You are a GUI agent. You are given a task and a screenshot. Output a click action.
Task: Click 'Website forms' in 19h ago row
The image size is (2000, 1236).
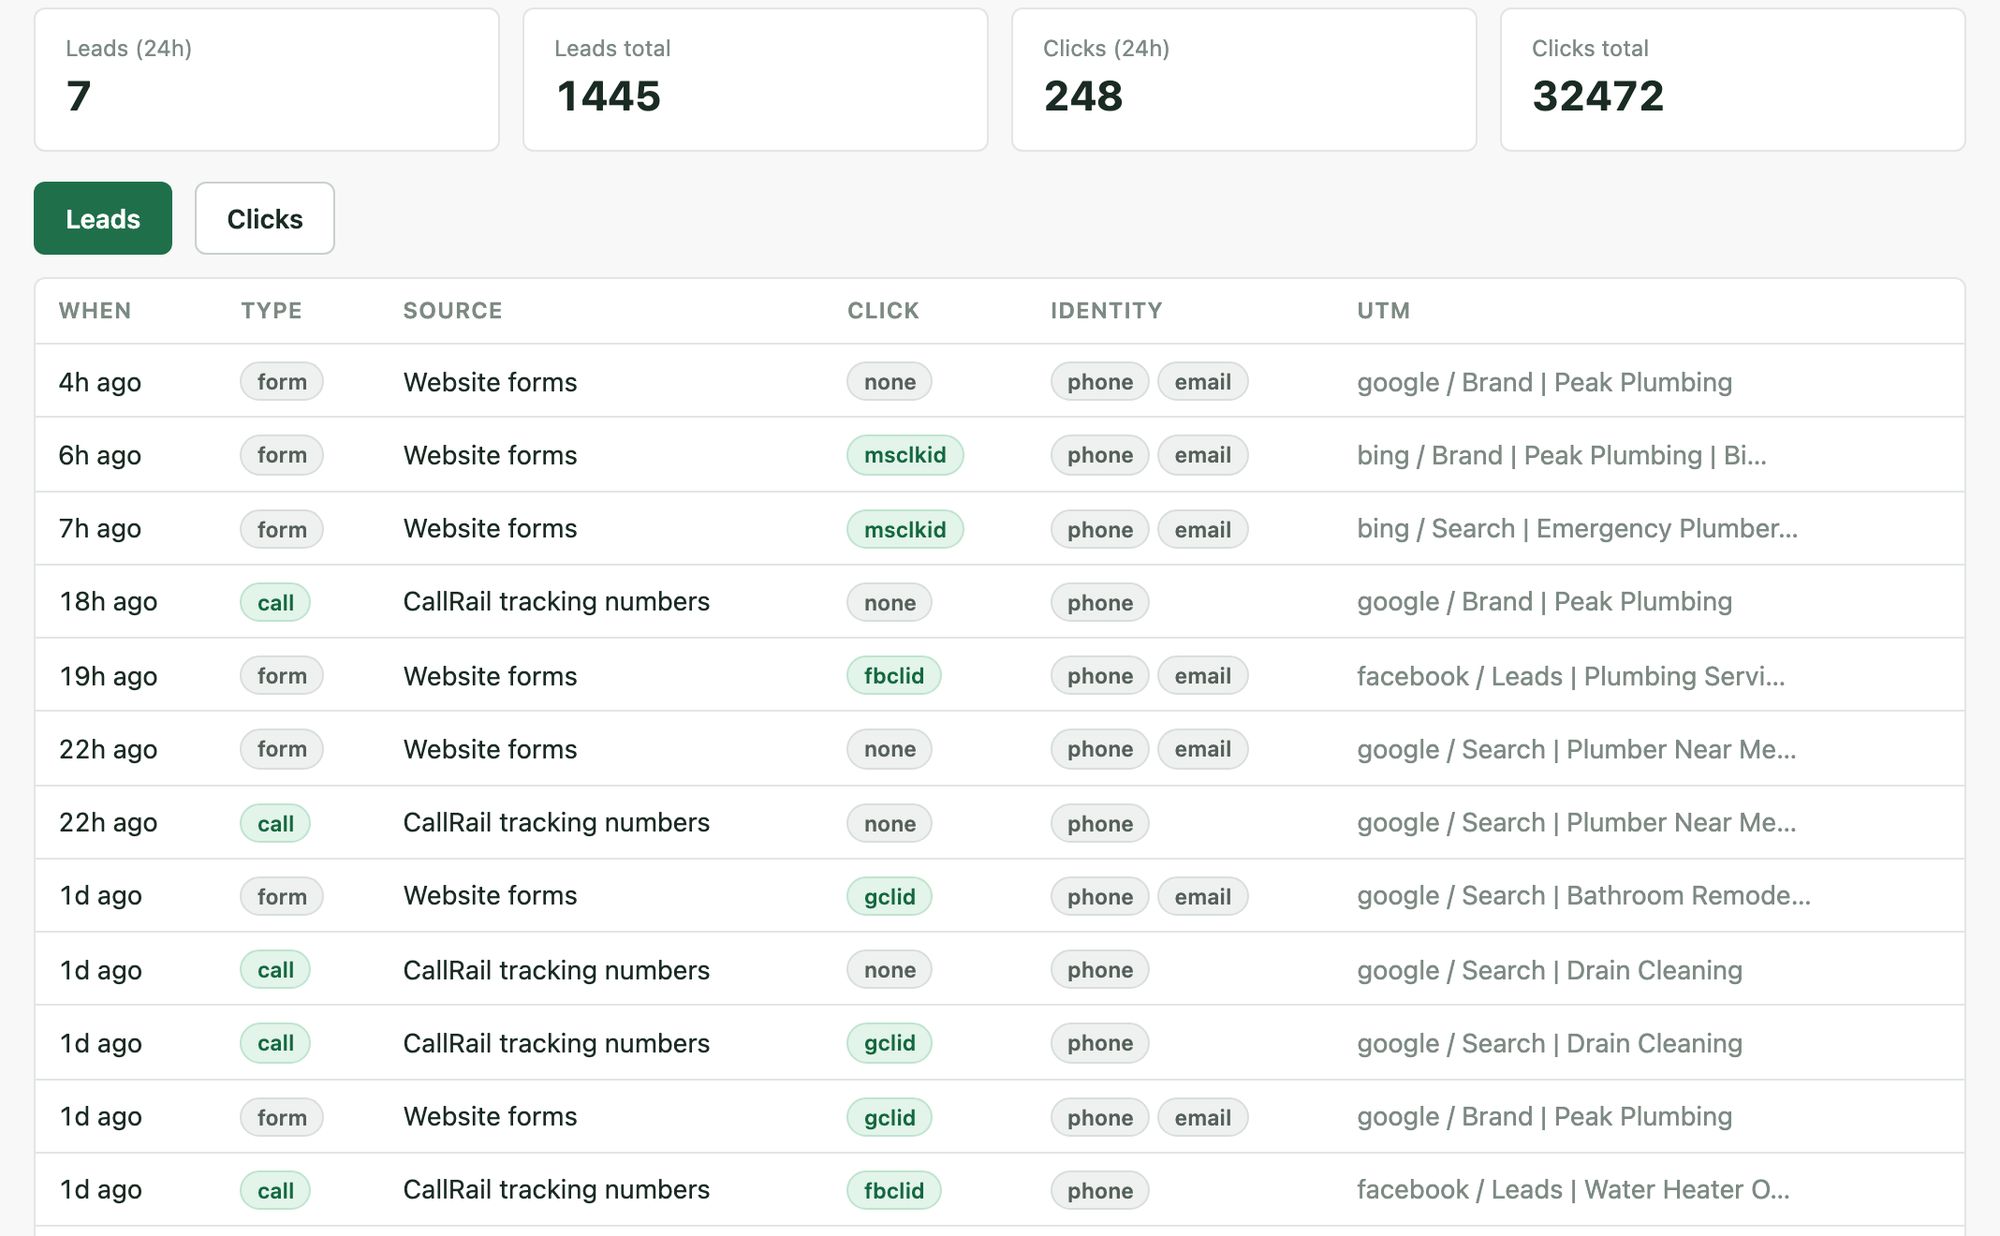coord(490,676)
